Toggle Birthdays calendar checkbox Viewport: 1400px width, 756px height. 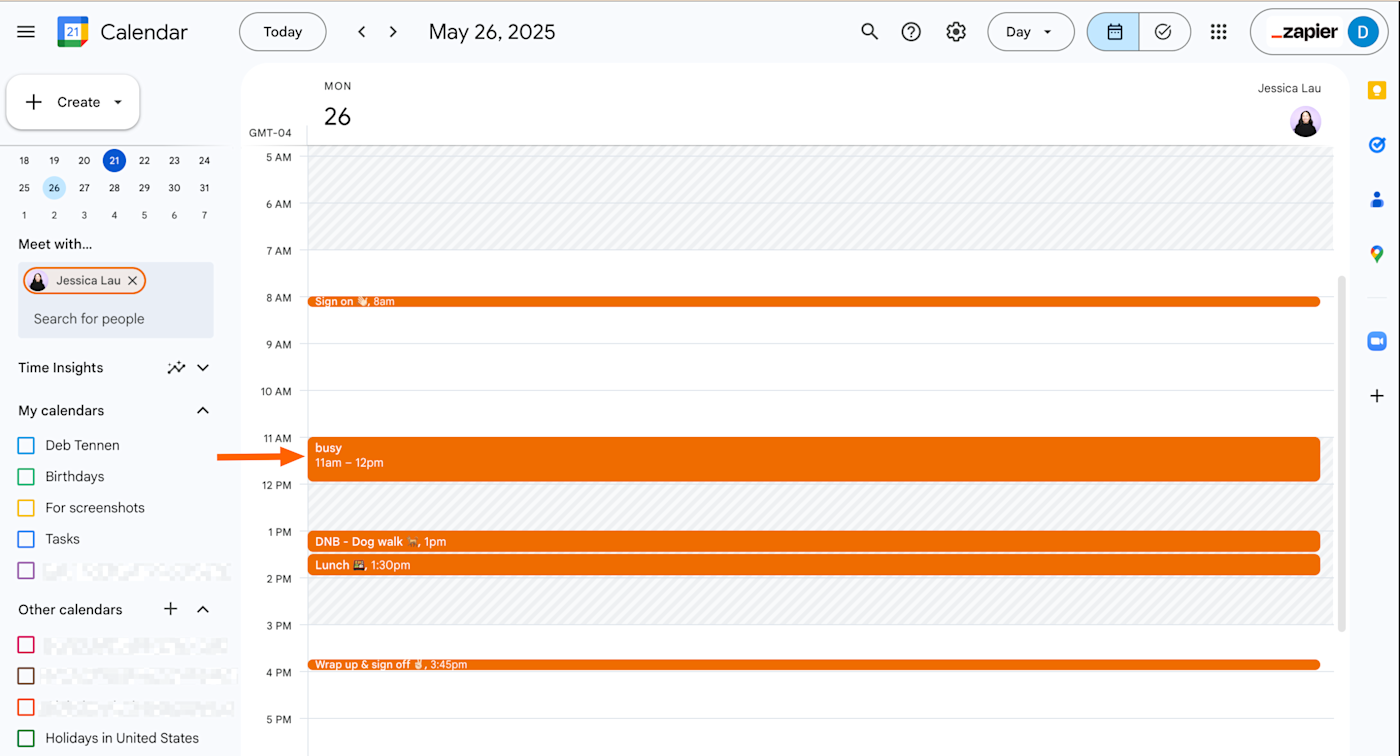pyautogui.click(x=26, y=477)
